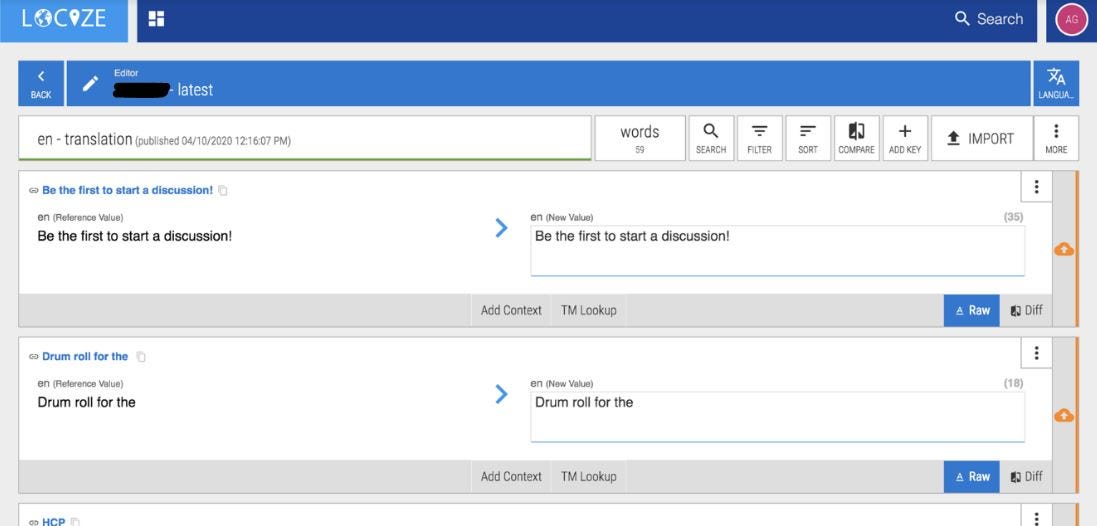The image size is (1097, 526).
Task: Open the dashboard grid icon
Action: click(x=157, y=19)
